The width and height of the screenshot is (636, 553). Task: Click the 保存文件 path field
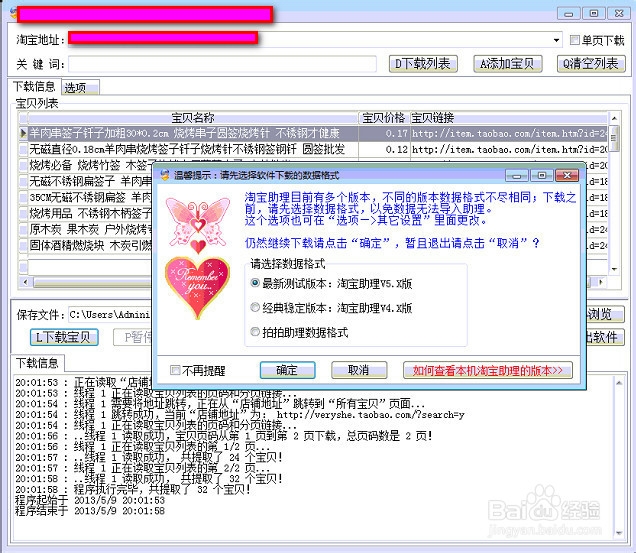(110, 314)
